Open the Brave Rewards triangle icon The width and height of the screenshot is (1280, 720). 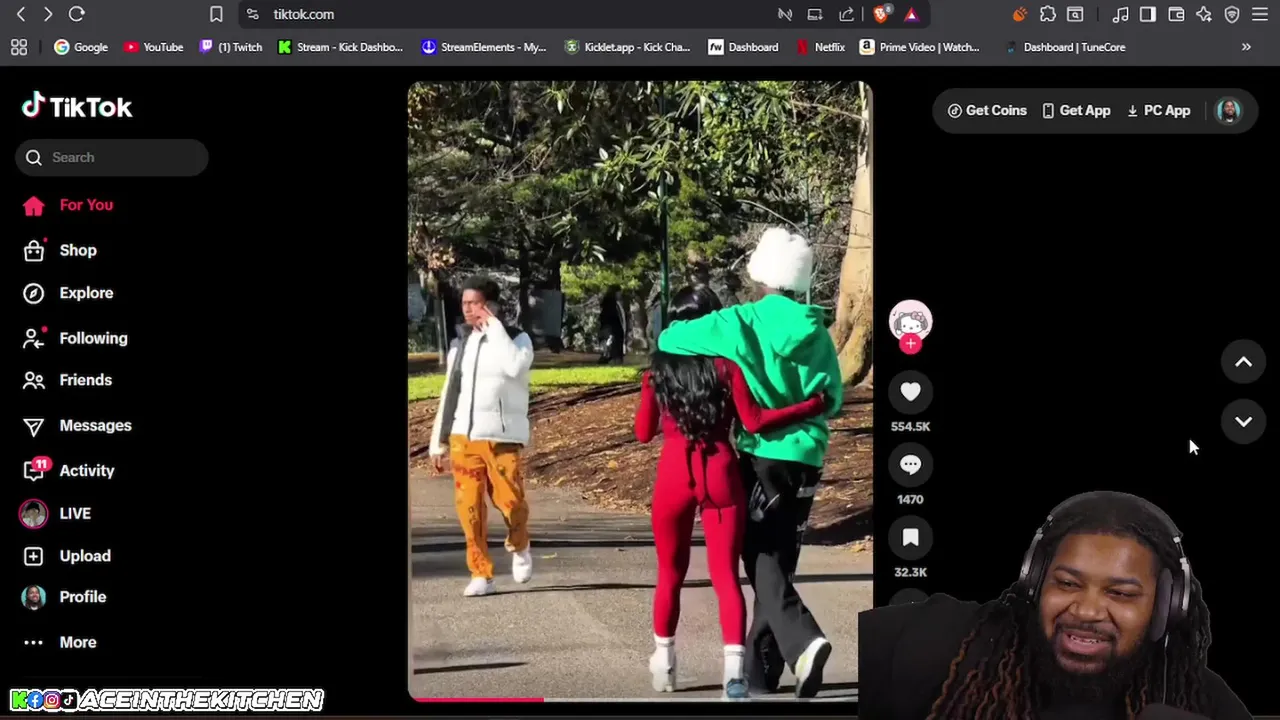click(x=911, y=14)
